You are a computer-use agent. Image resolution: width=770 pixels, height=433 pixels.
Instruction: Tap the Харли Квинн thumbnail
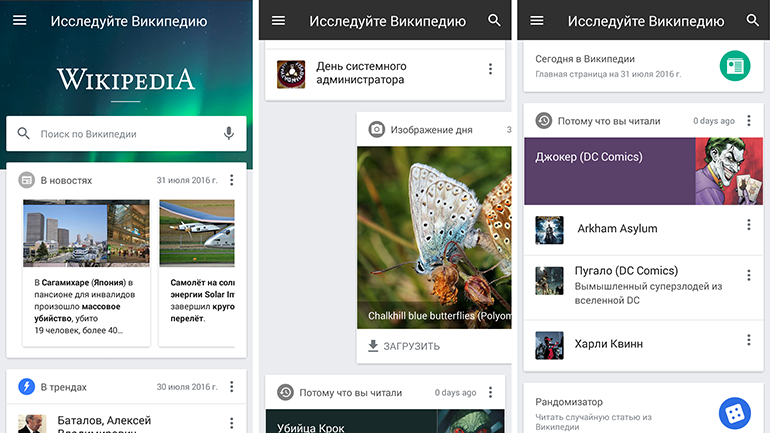coord(549,345)
